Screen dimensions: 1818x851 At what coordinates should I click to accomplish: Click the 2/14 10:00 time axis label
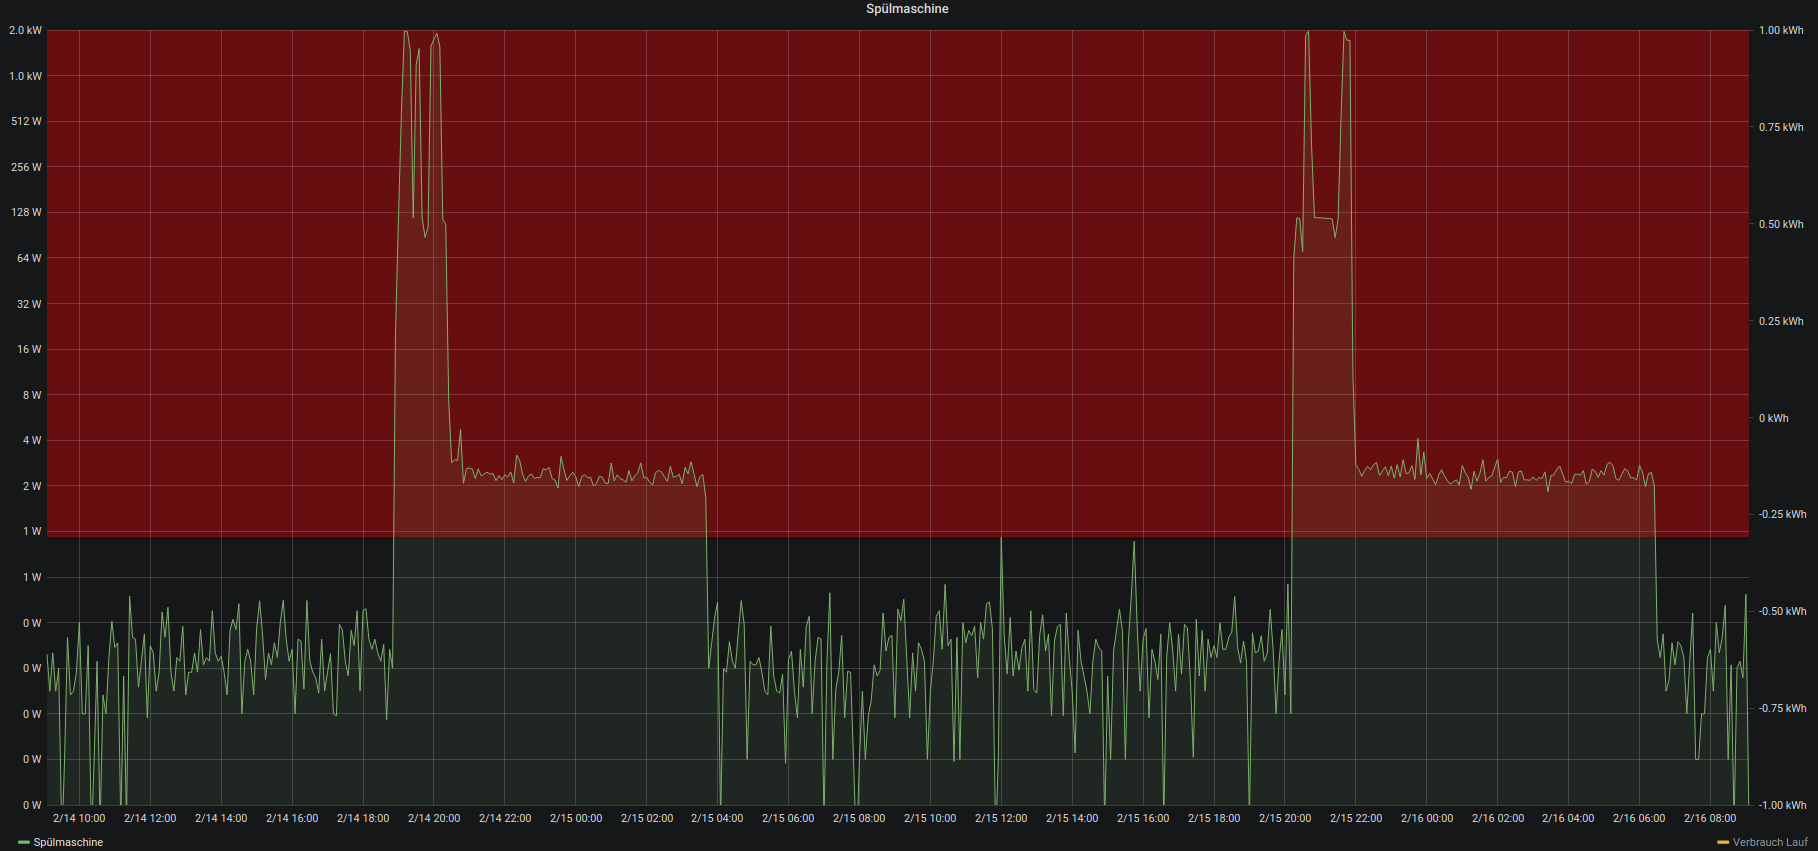click(x=79, y=818)
